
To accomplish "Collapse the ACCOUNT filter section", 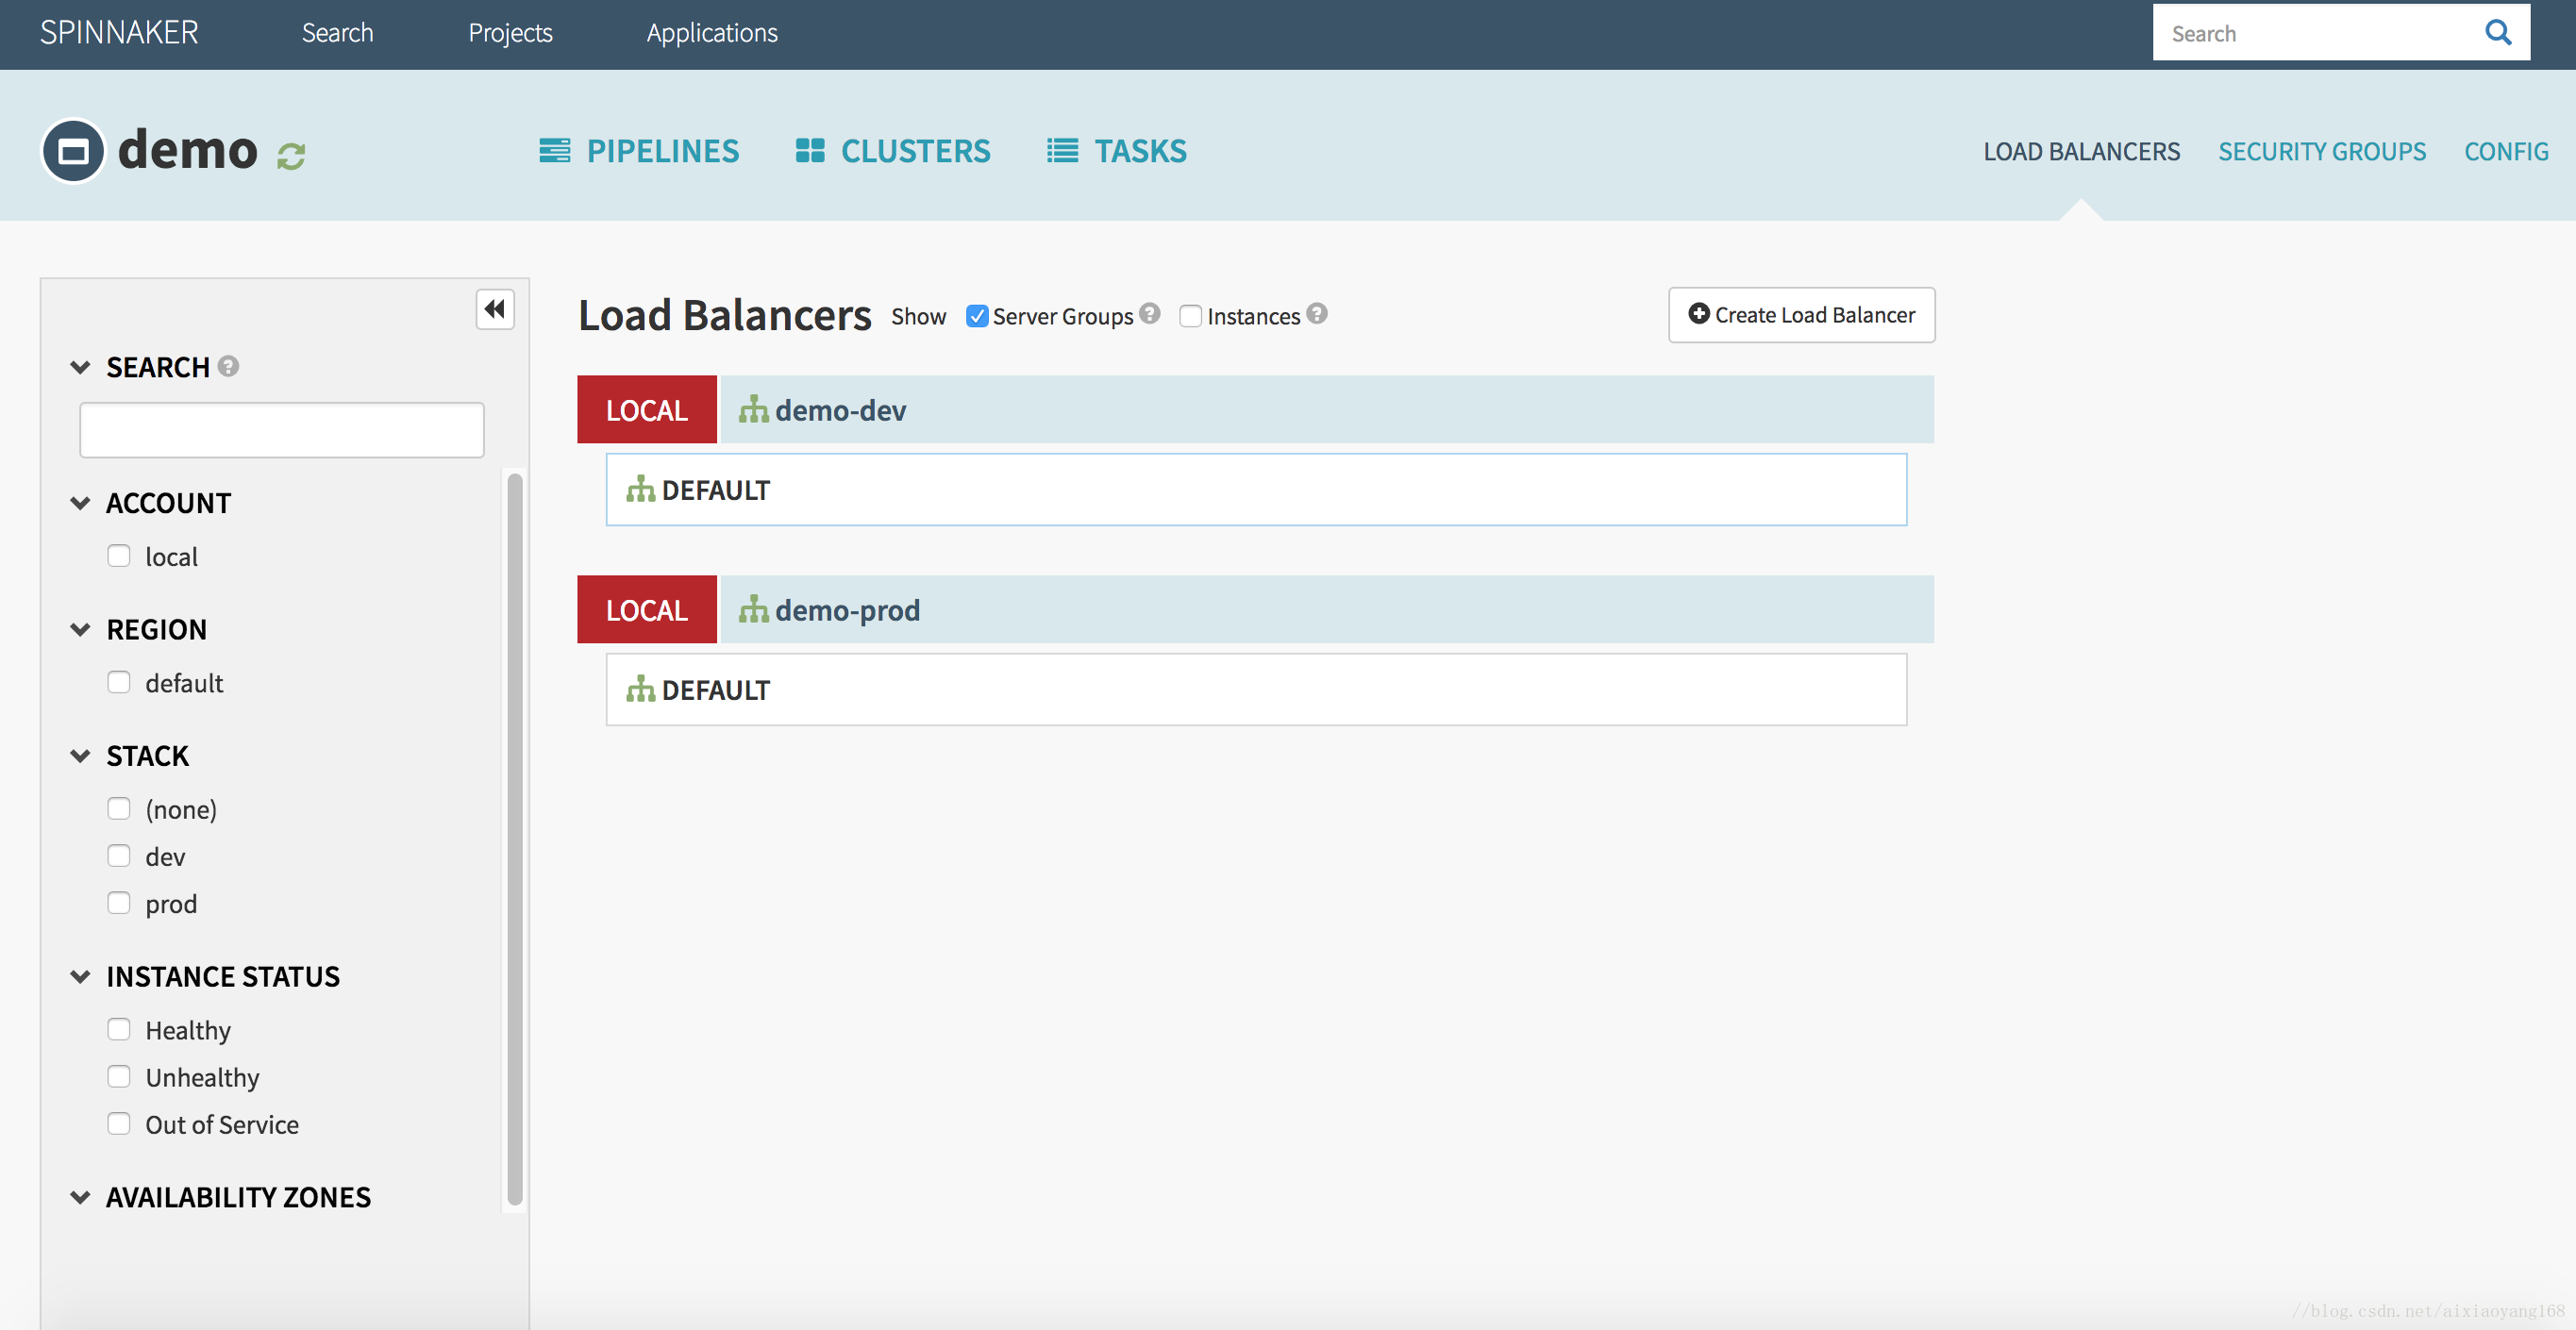I will pyautogui.click(x=81, y=503).
